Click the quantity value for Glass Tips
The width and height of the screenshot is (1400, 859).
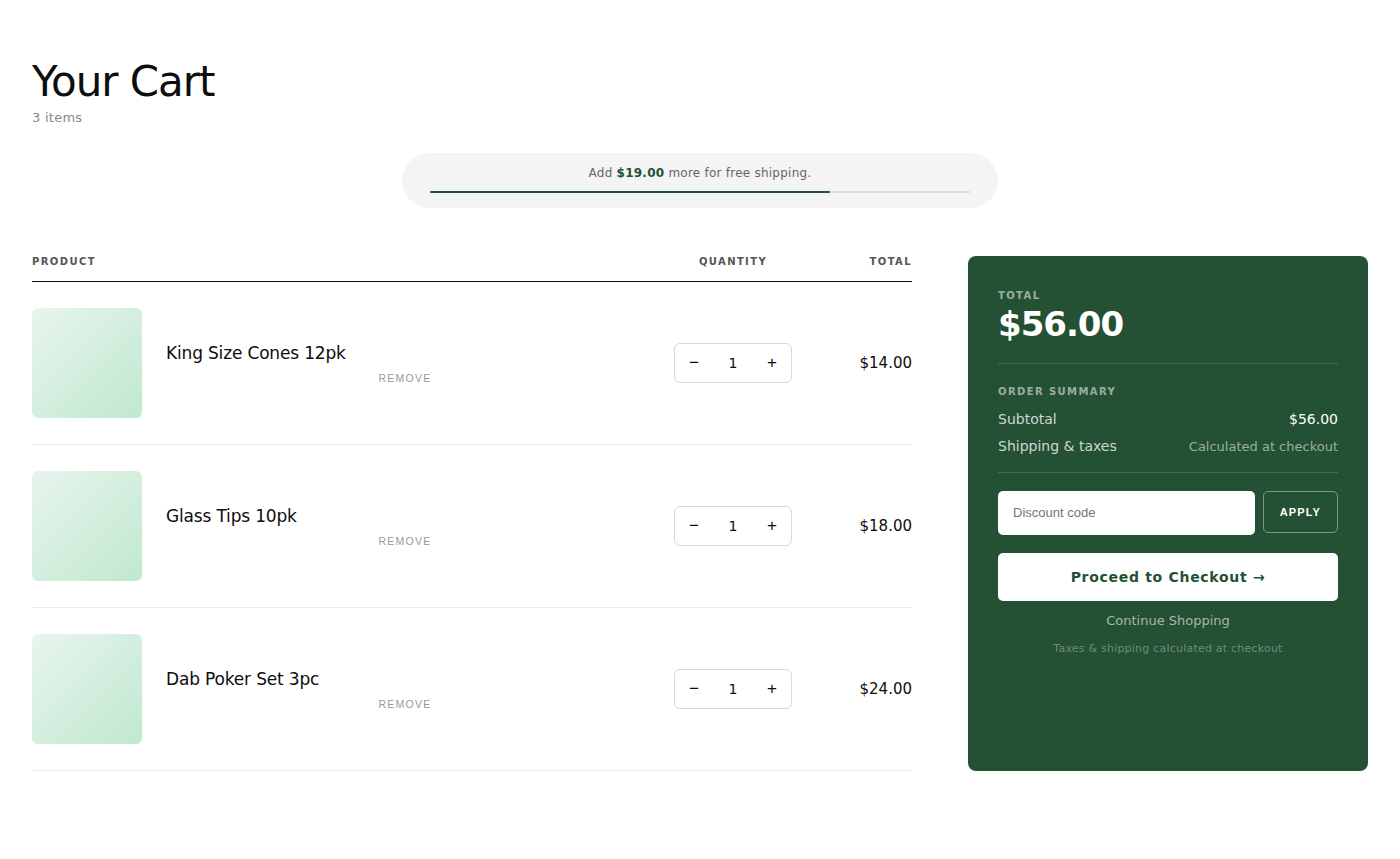pos(733,526)
